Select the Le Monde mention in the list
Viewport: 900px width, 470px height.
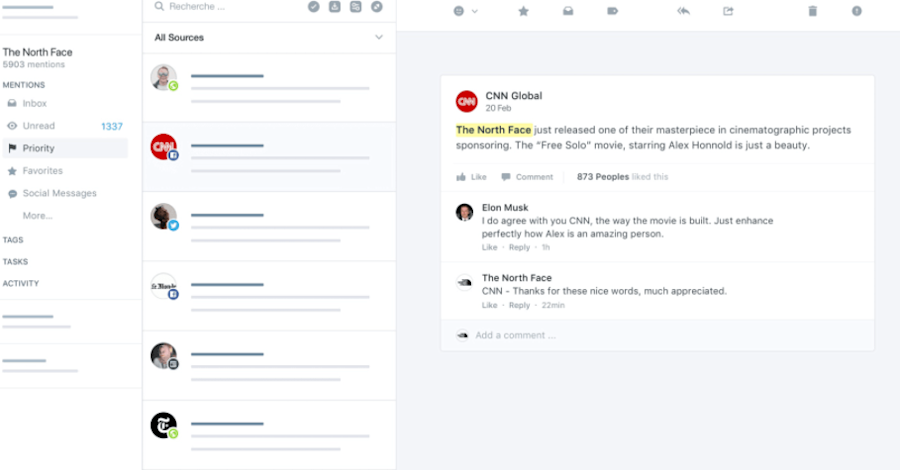click(x=269, y=296)
